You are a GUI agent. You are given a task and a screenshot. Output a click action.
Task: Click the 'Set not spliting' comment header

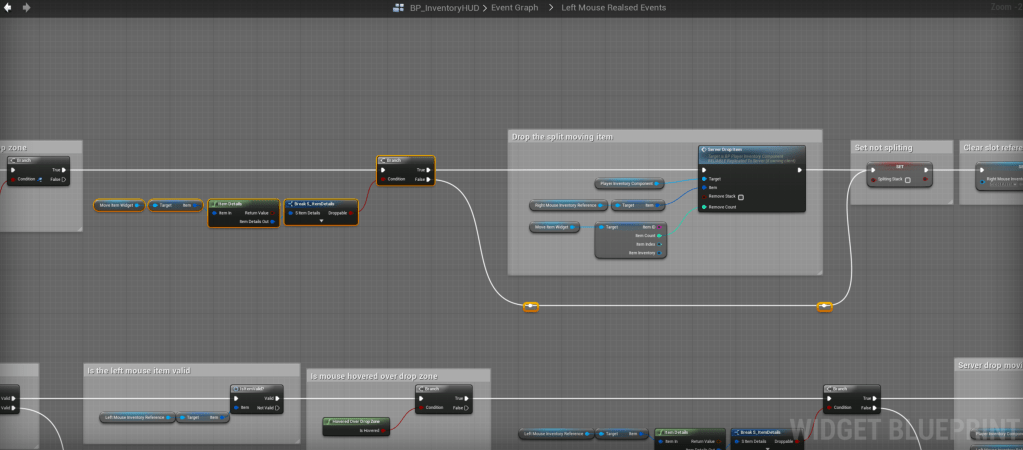coord(883,147)
